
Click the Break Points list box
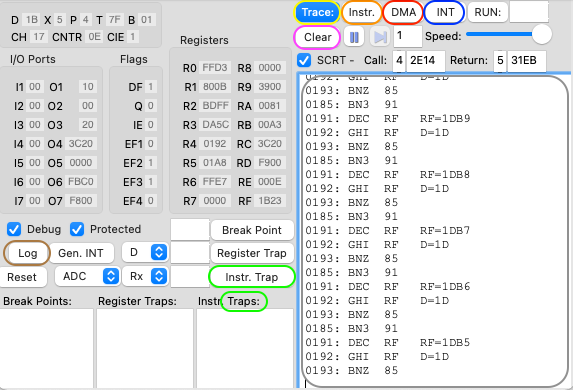pyautogui.click(x=47, y=349)
